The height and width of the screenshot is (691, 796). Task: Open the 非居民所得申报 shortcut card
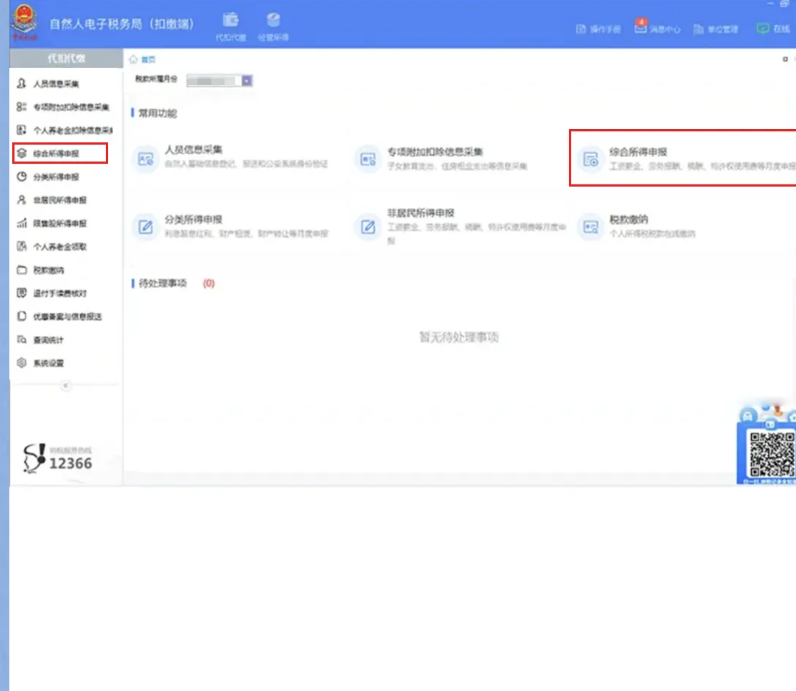461,226
